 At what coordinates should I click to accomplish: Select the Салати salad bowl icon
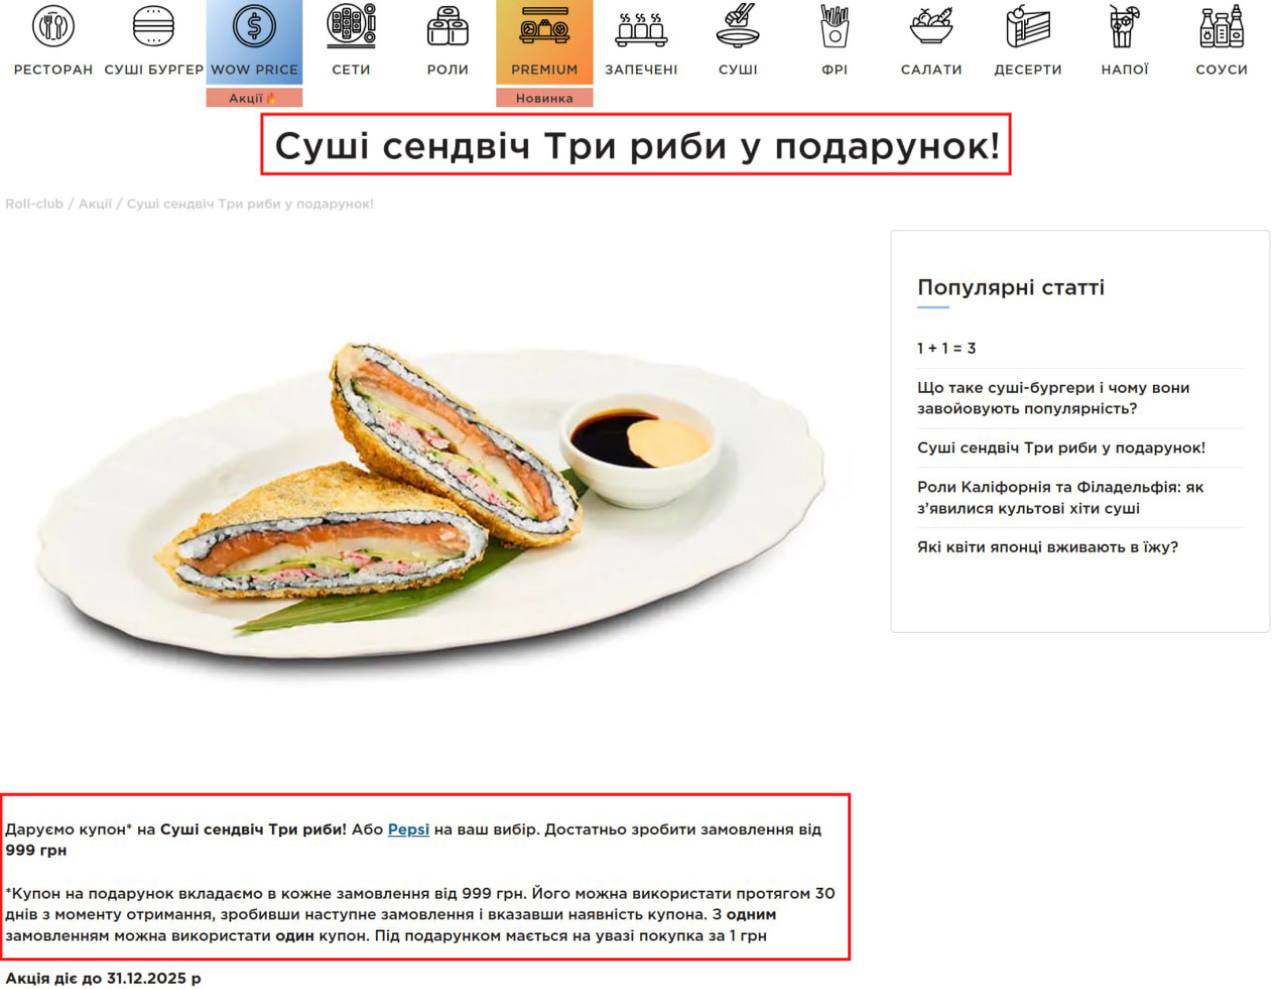click(931, 26)
